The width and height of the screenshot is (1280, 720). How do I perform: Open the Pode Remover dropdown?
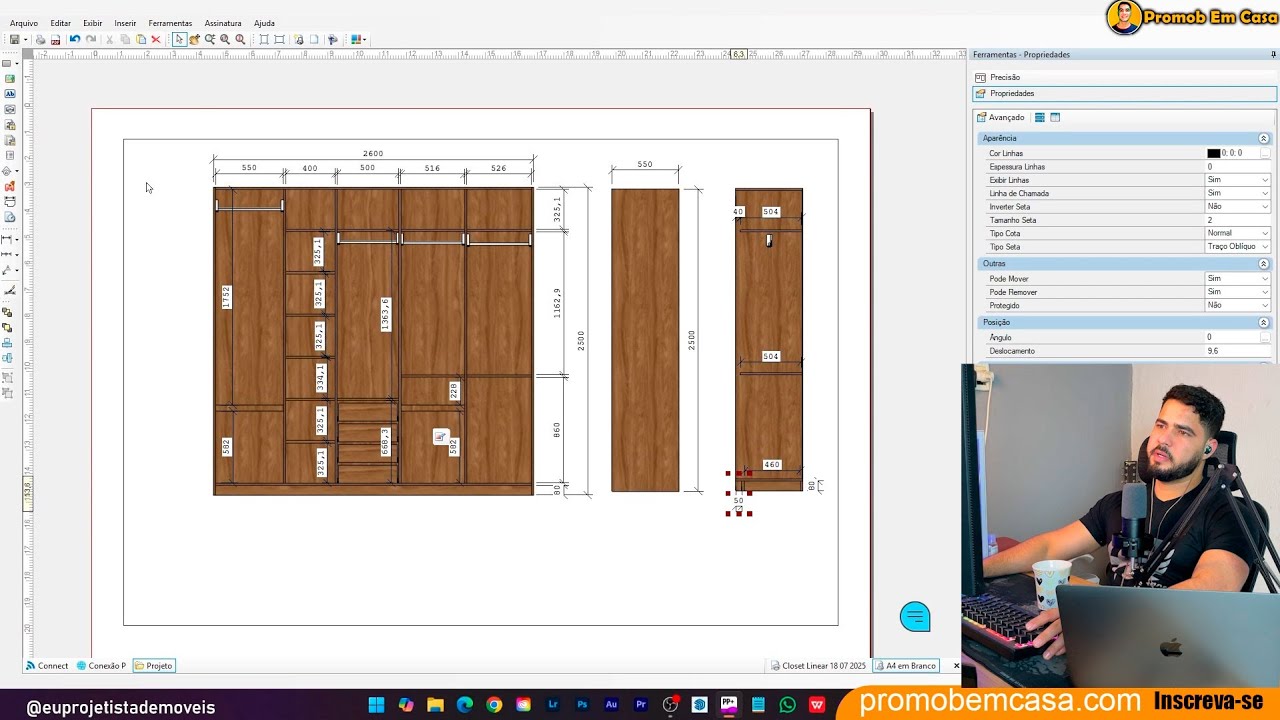1265,292
